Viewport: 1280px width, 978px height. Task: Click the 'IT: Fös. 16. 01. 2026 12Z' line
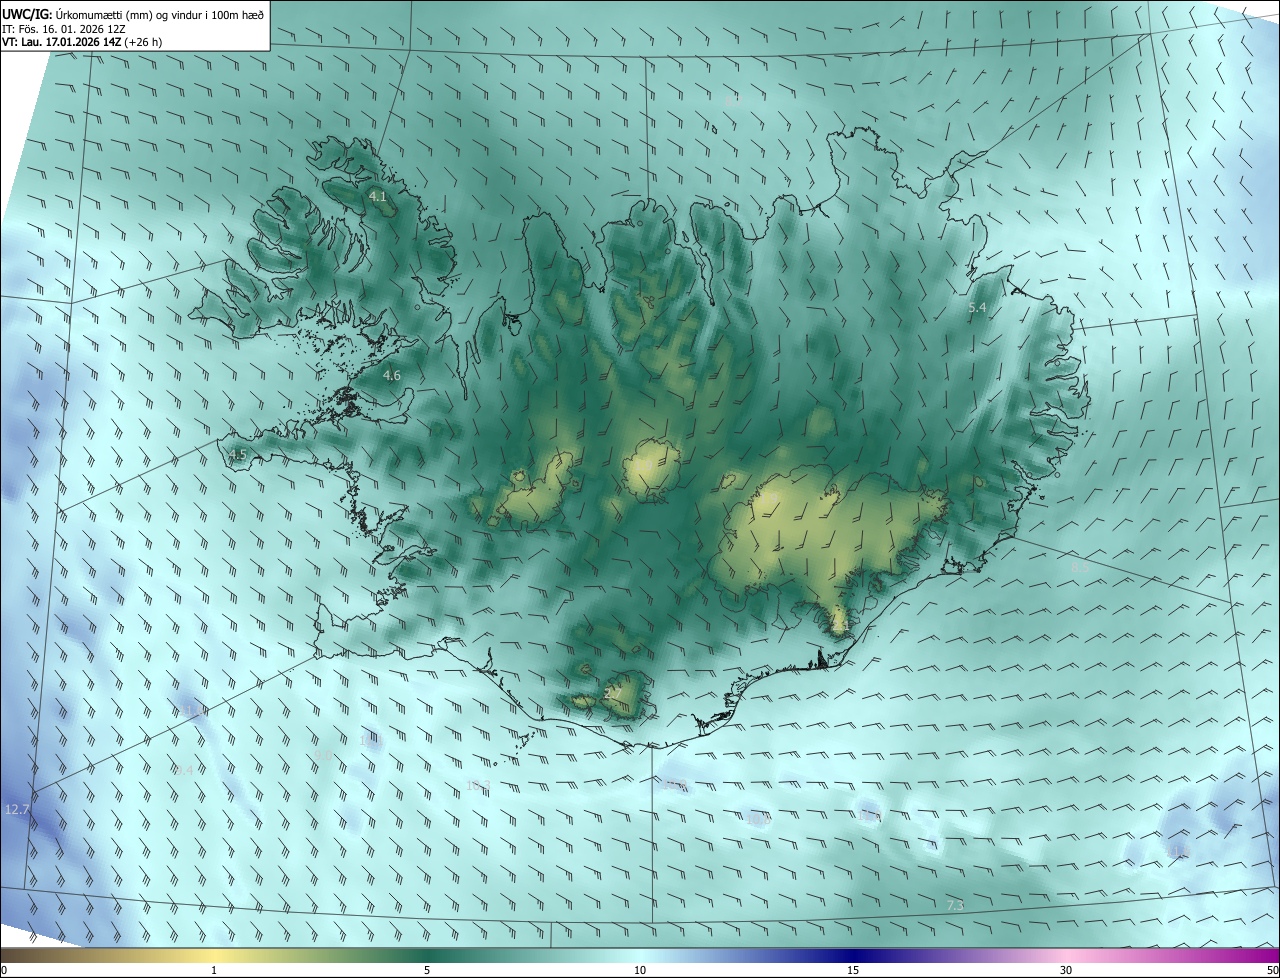(x=64, y=29)
